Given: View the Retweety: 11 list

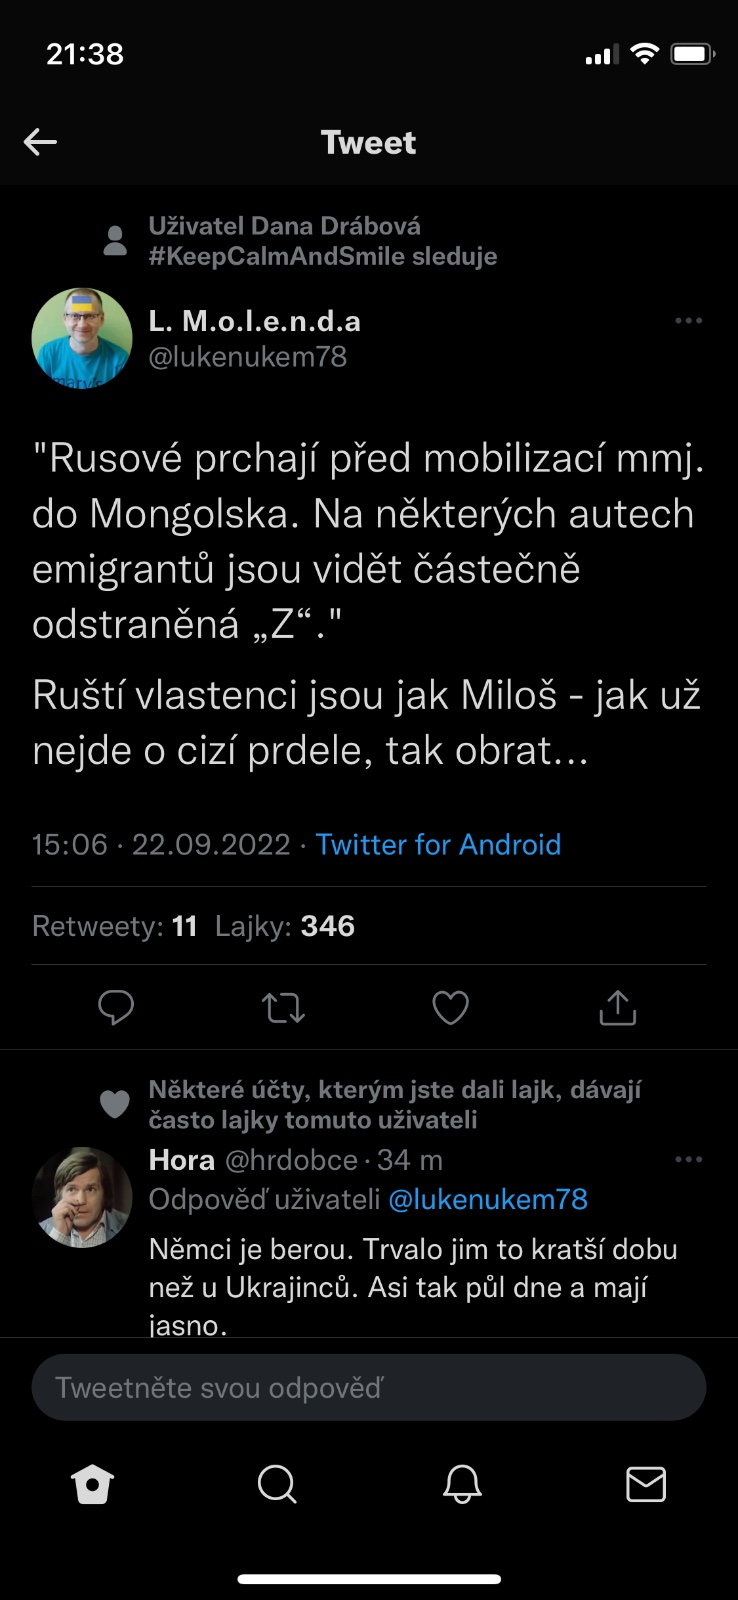Looking at the screenshot, I should pyautogui.click(x=115, y=926).
